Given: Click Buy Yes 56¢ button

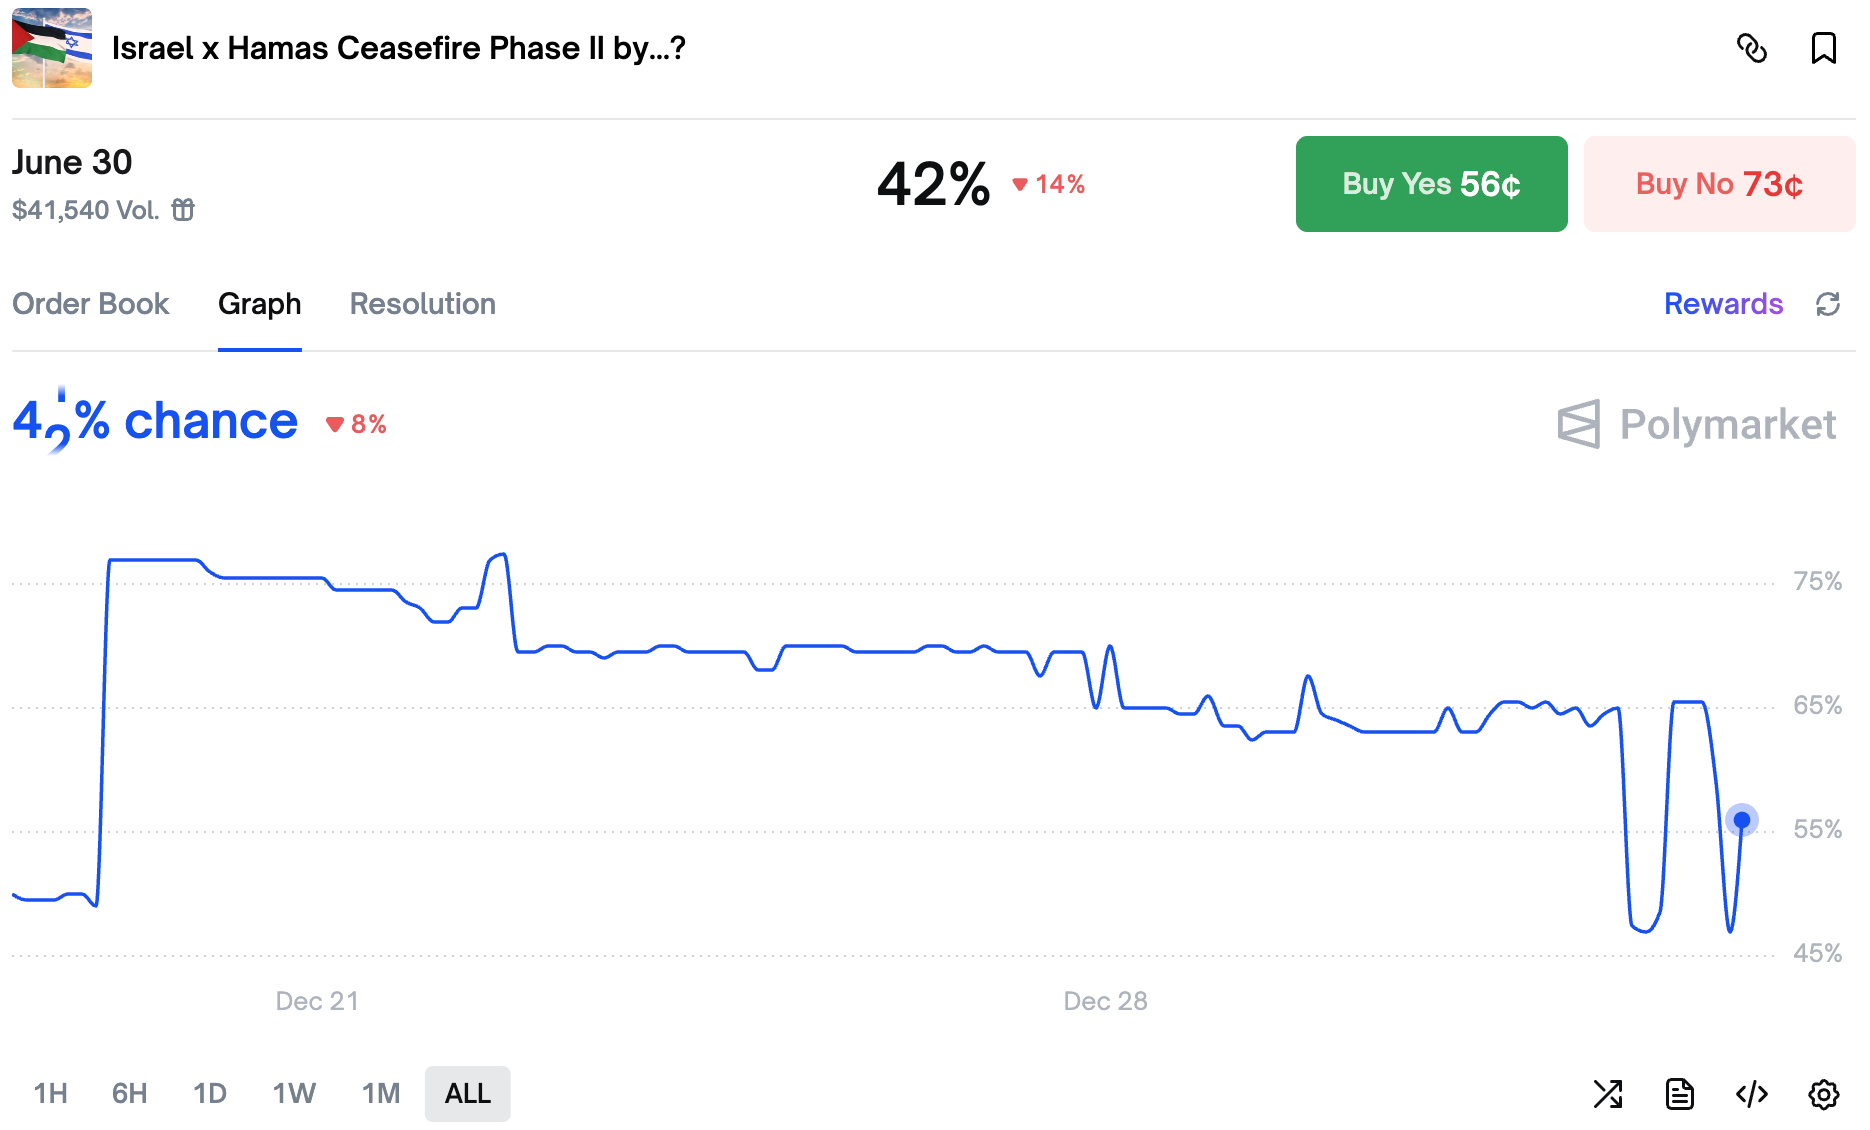Looking at the screenshot, I should 1431,184.
